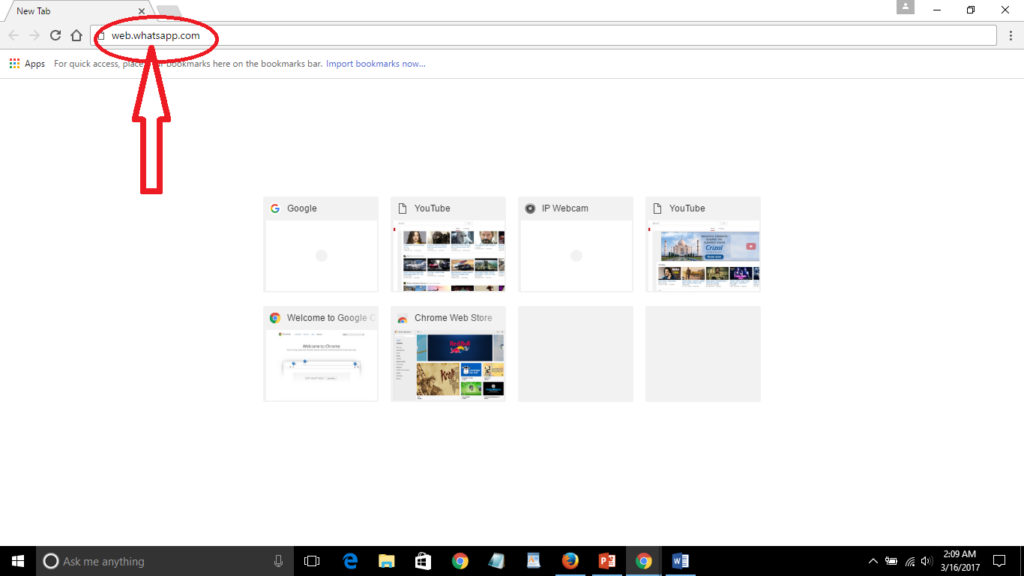This screenshot has height=576, width=1024.
Task: Open the YouTube tile showing the Taj Mahal banner
Action: (703, 244)
